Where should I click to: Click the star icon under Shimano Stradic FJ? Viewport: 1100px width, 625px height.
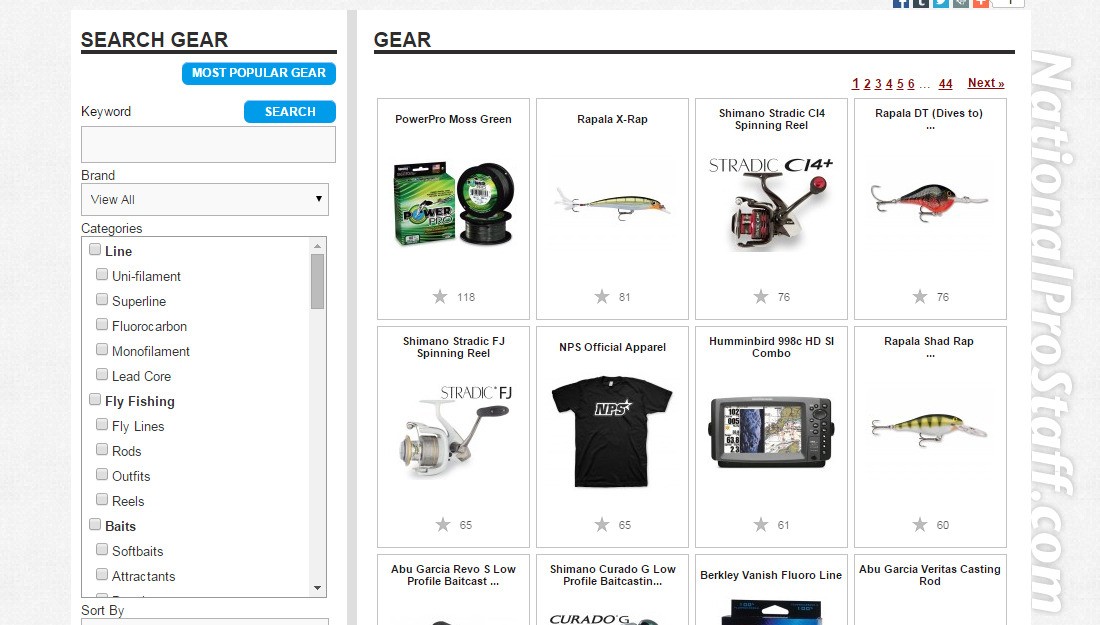pos(443,525)
